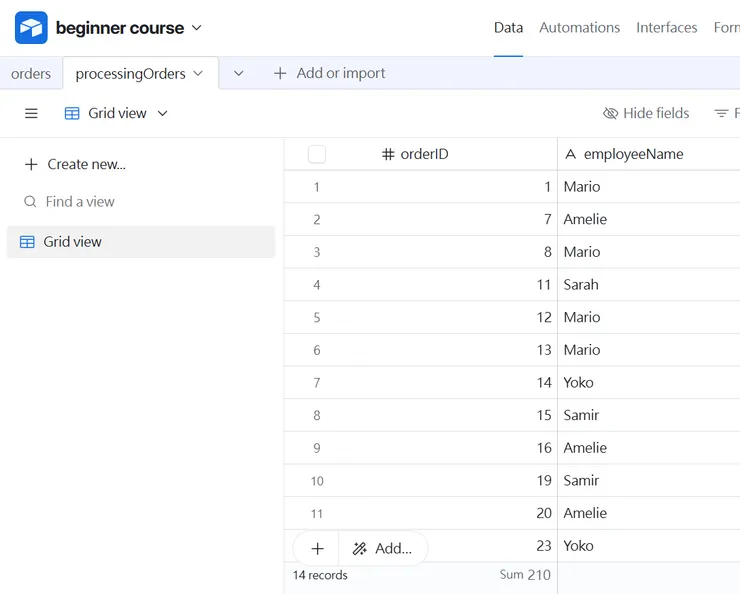Open the hidden tables list chevron
The image size is (740, 594).
coord(238,73)
